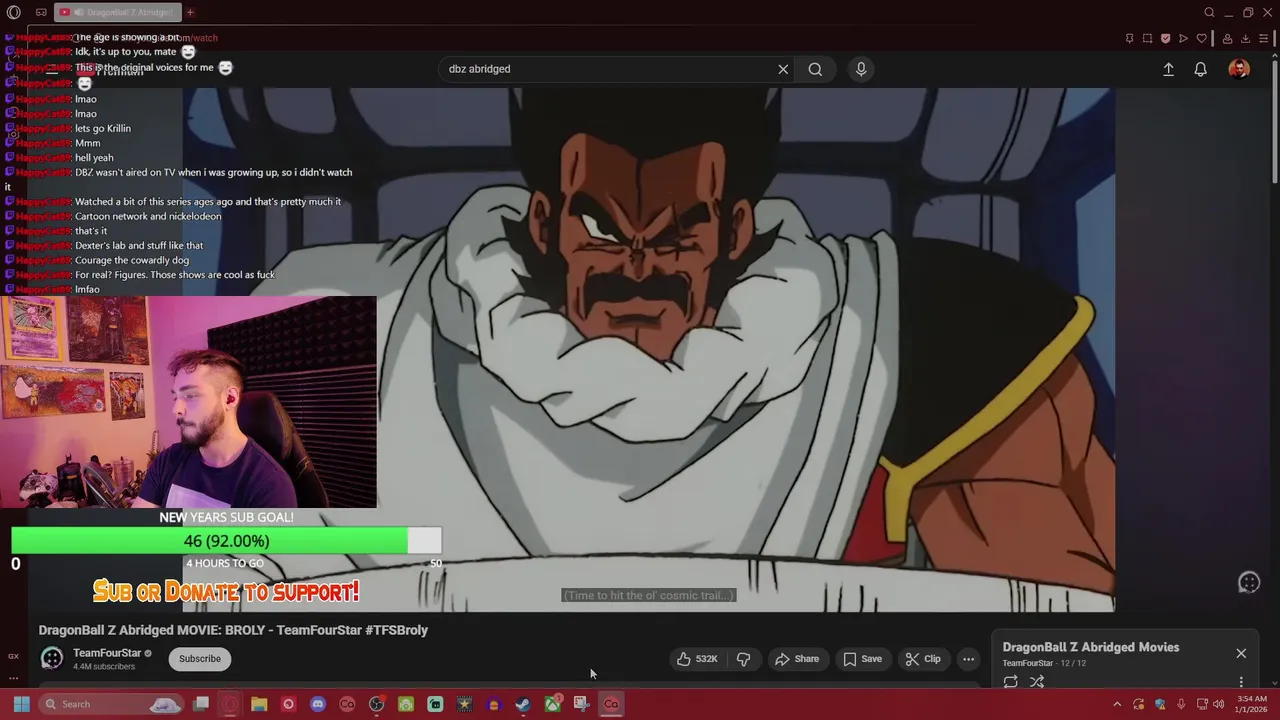Viewport: 1280px width, 720px height.
Task: Open the TeamFourStar channel avatar
Action: (52, 658)
